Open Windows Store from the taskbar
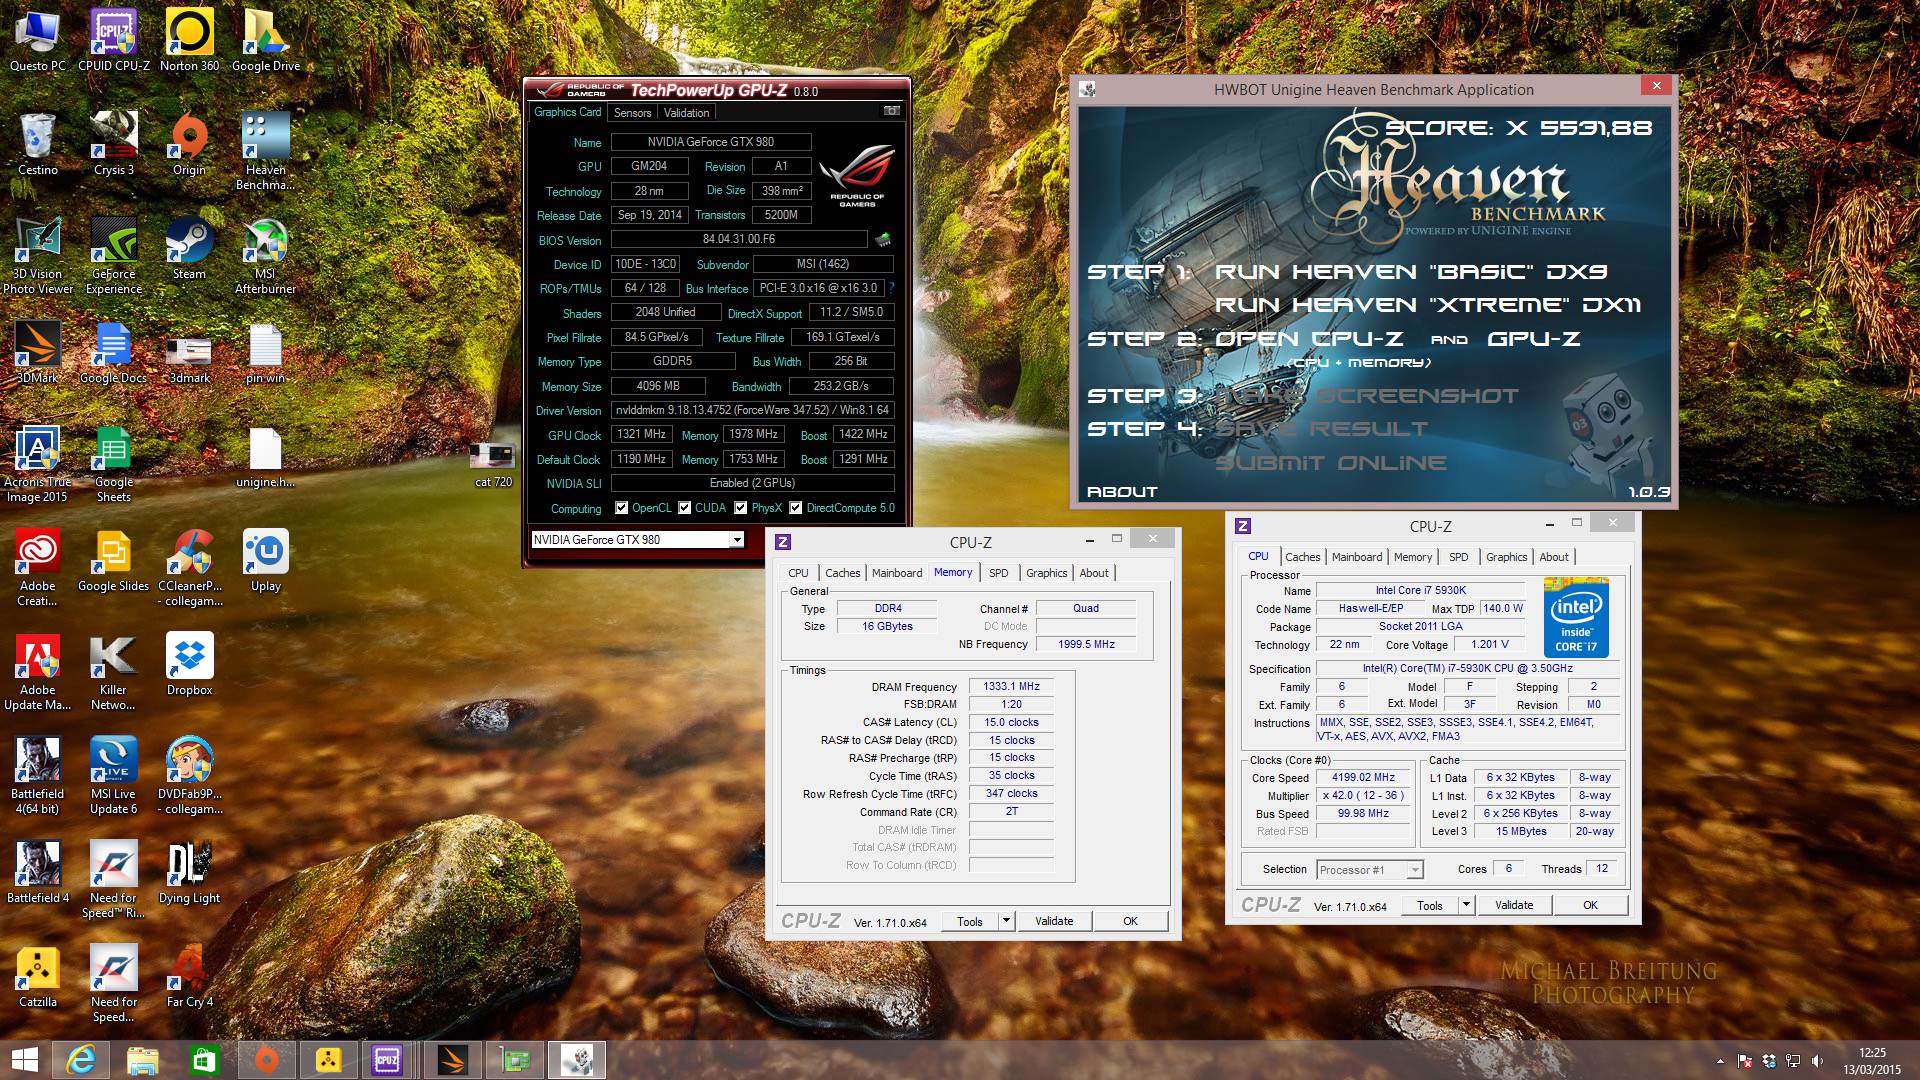This screenshot has height=1080, width=1920. pos(204,1060)
